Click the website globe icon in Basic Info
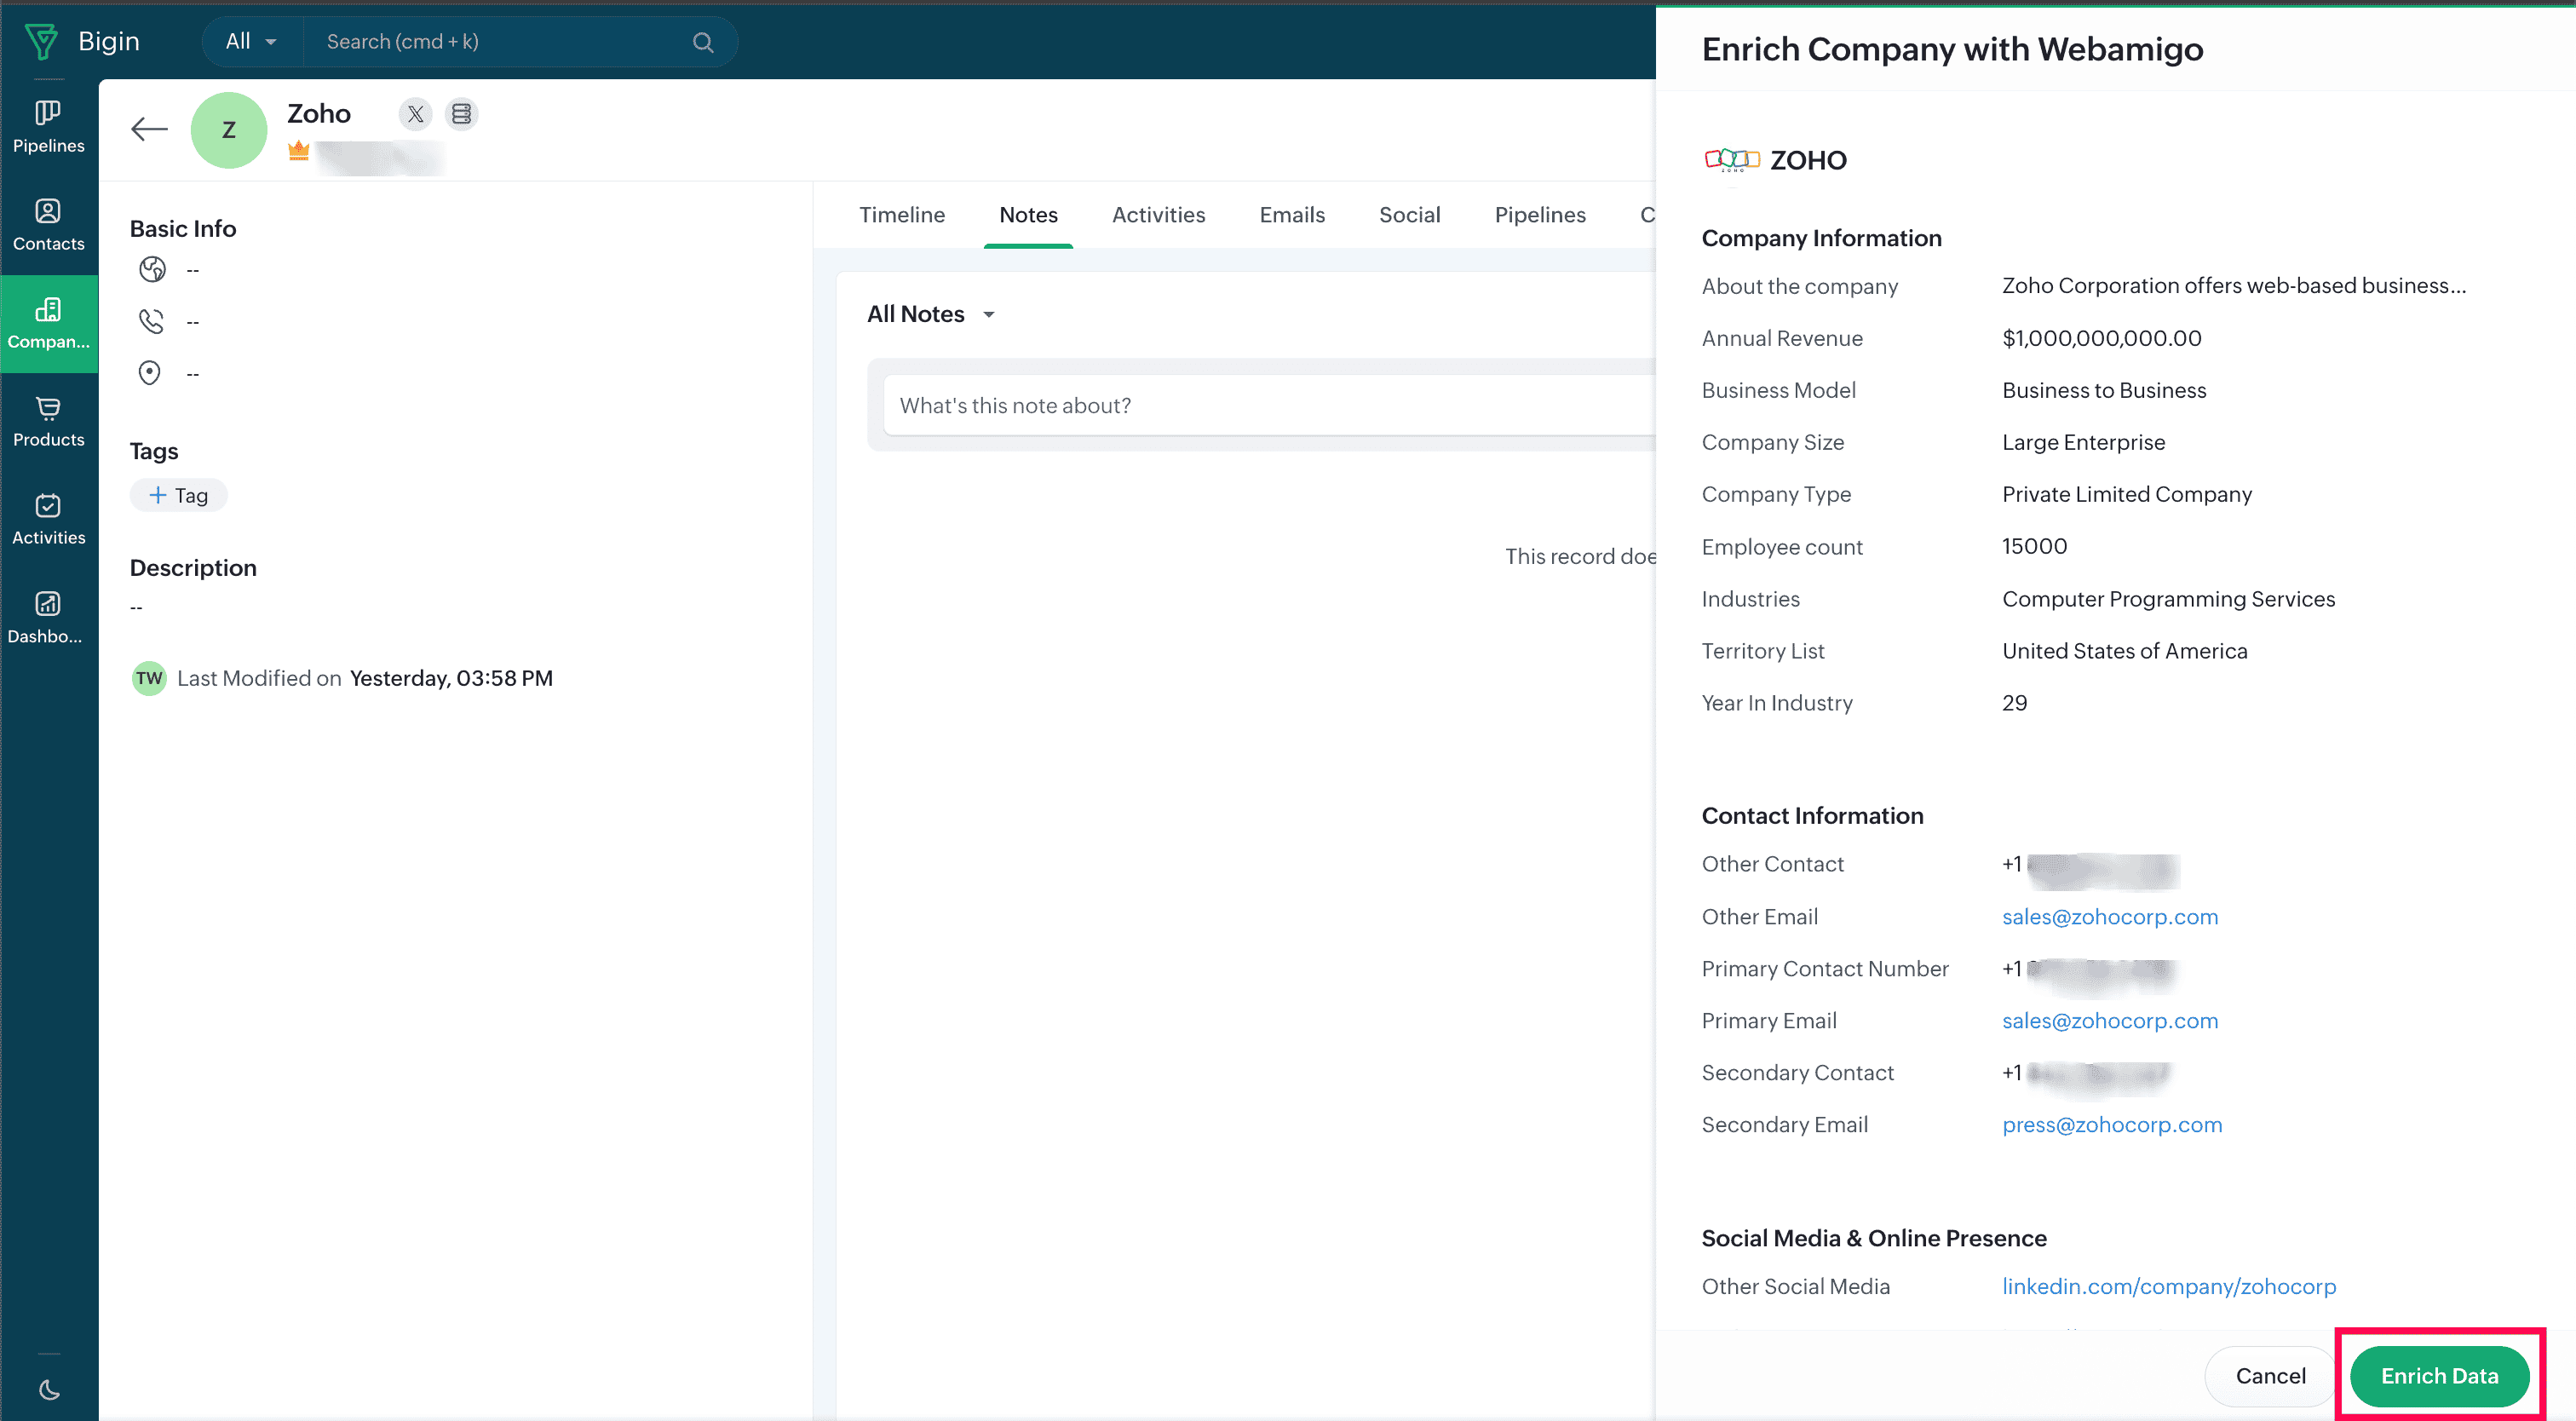The width and height of the screenshot is (2576, 1421). 152,269
